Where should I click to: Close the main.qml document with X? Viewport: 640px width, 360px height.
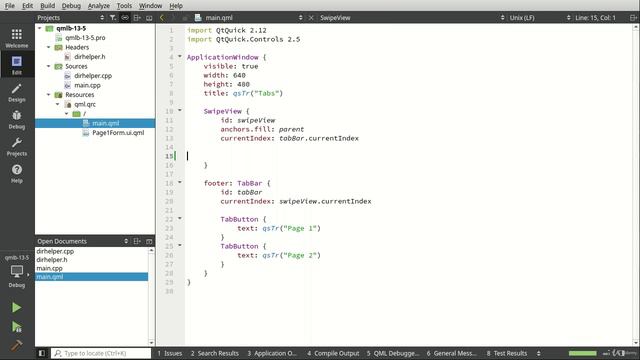[311, 18]
